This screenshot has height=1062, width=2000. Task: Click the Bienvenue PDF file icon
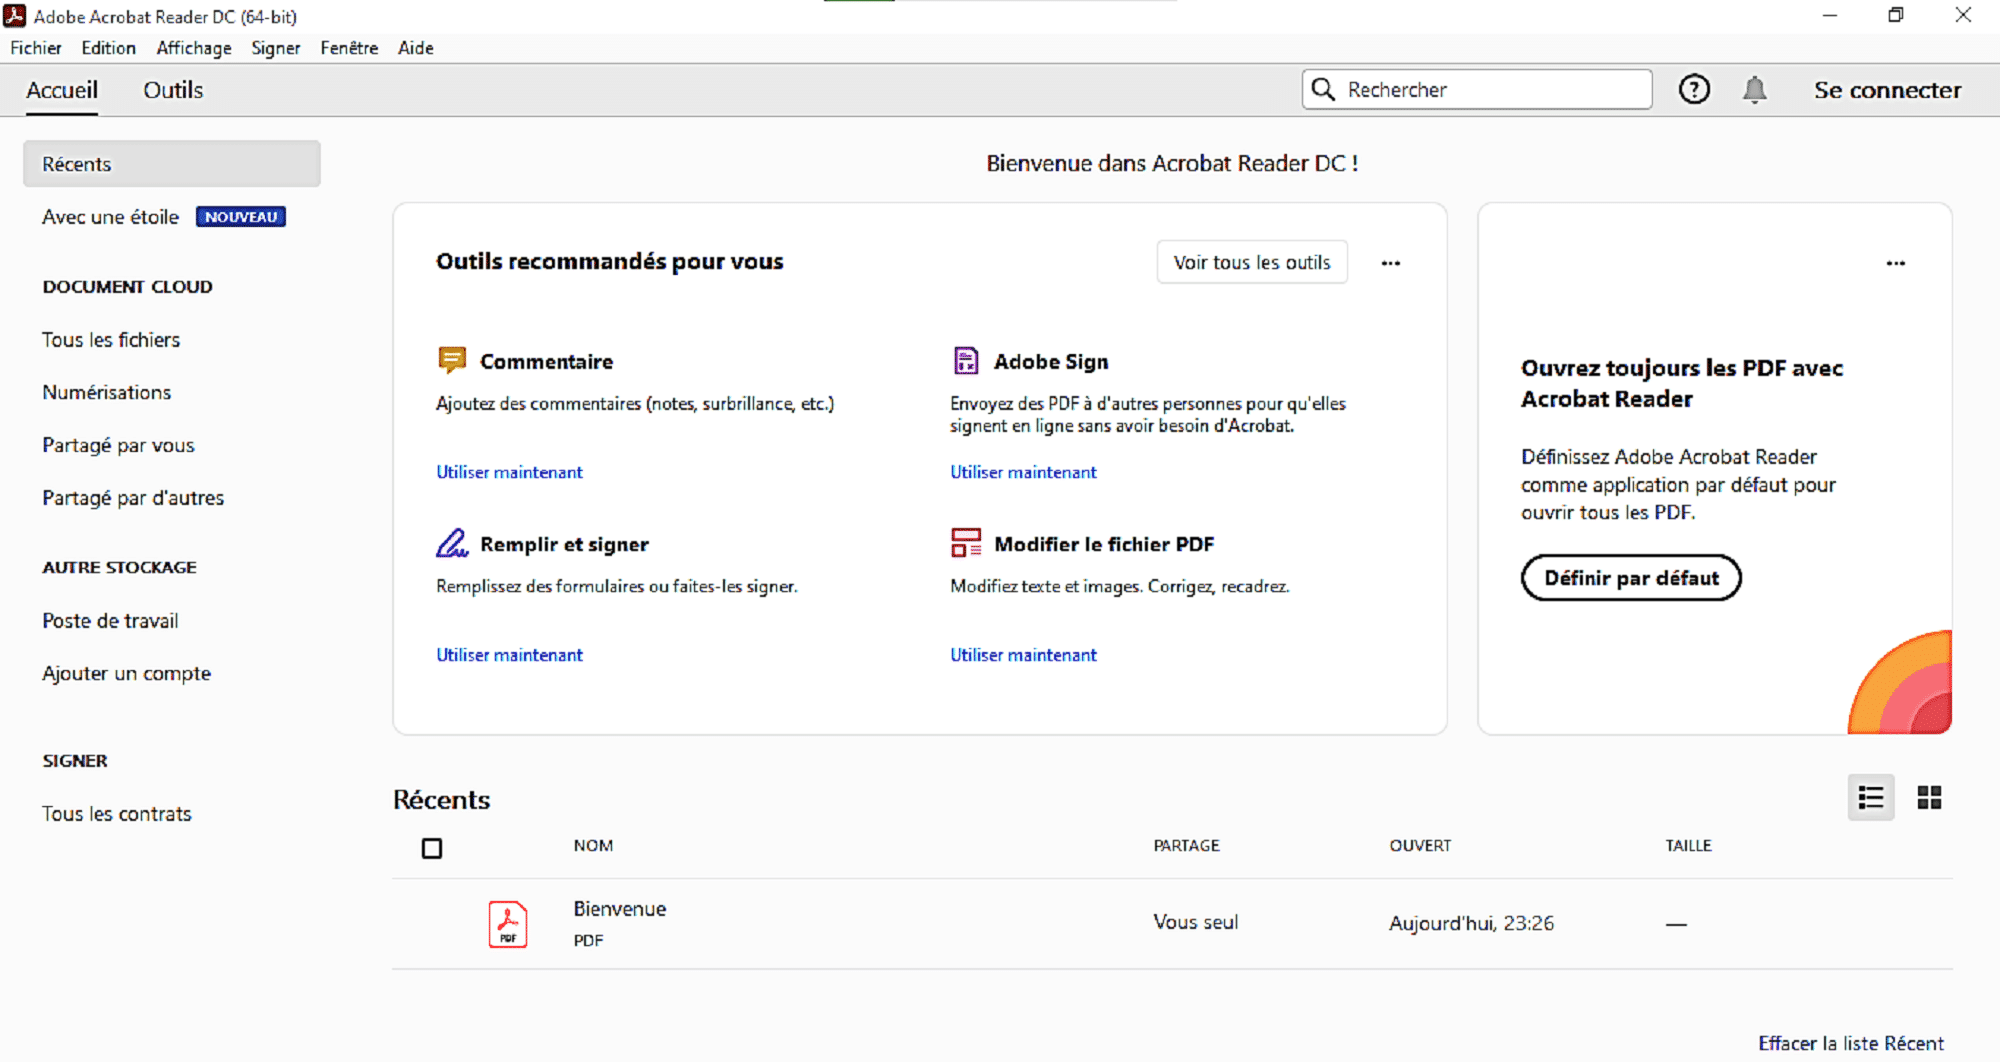point(508,924)
